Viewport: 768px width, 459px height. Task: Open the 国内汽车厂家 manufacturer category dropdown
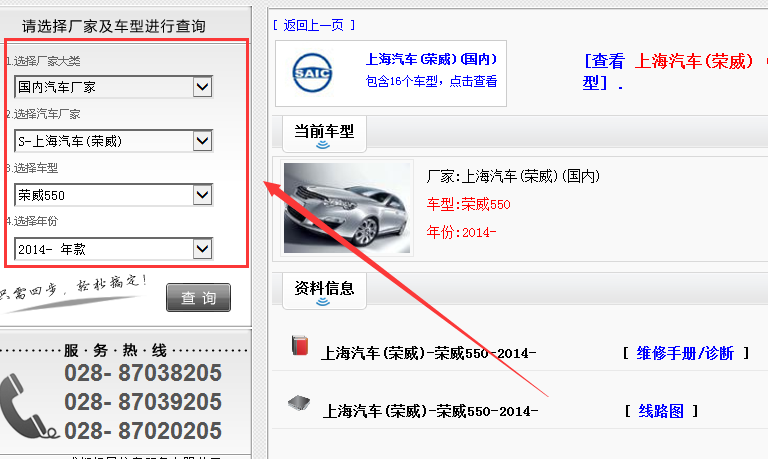(113, 87)
